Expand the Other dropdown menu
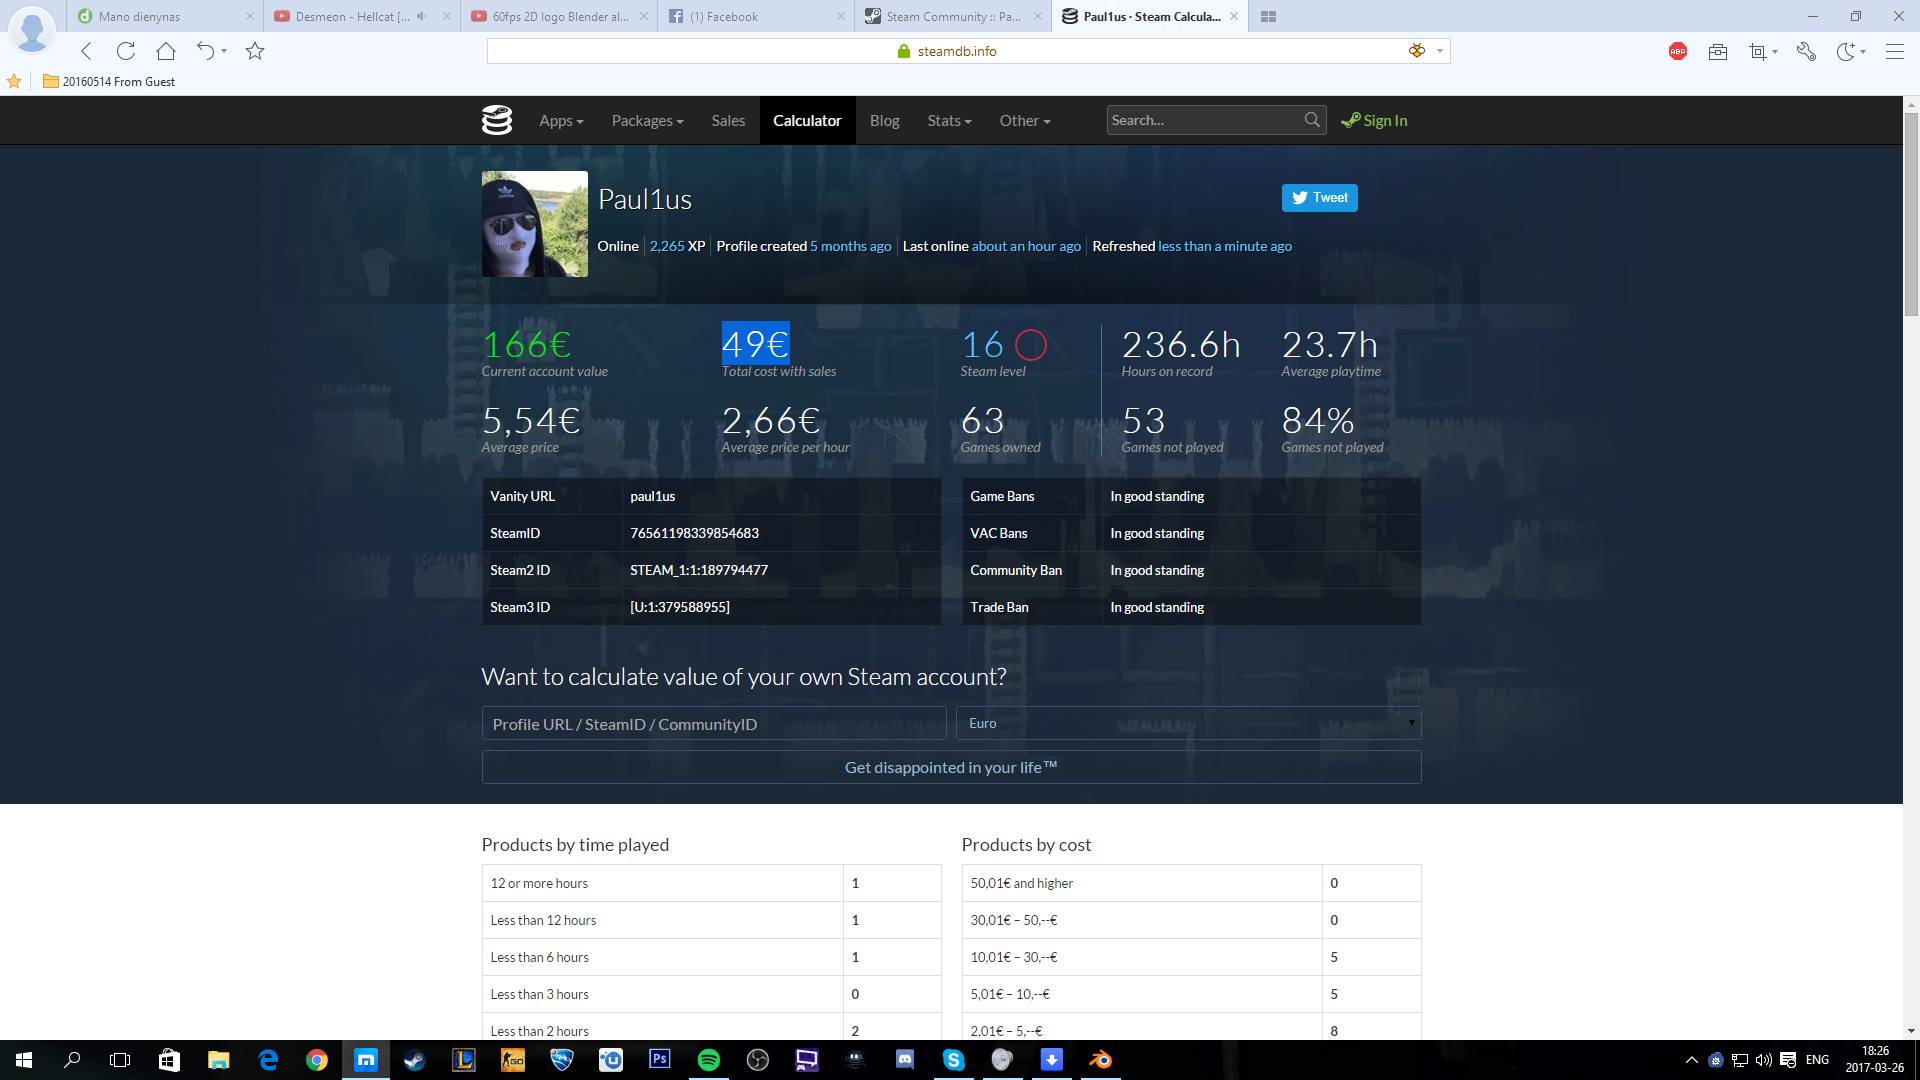The width and height of the screenshot is (1920, 1080). click(x=1024, y=120)
